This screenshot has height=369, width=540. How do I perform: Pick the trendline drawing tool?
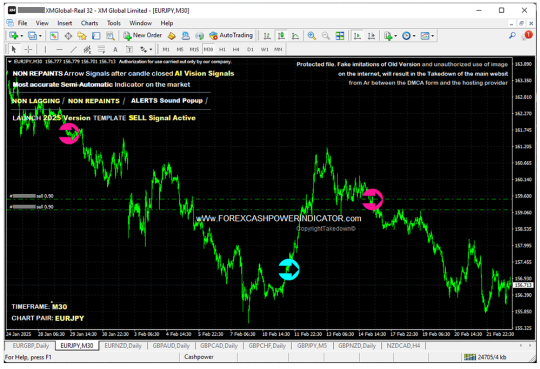(x=73, y=50)
